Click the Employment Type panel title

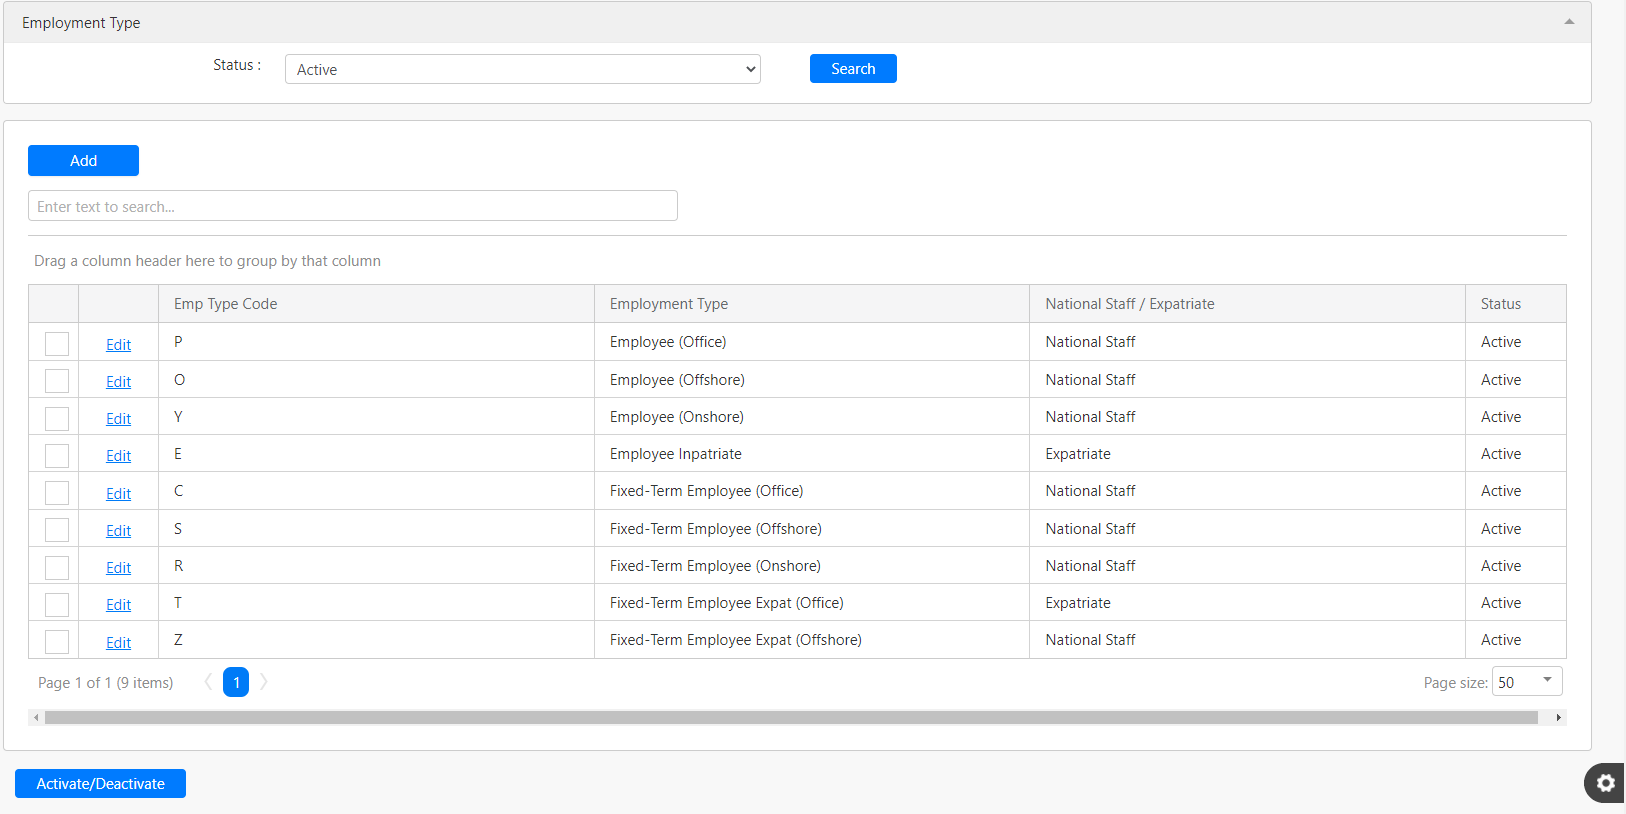coord(81,23)
